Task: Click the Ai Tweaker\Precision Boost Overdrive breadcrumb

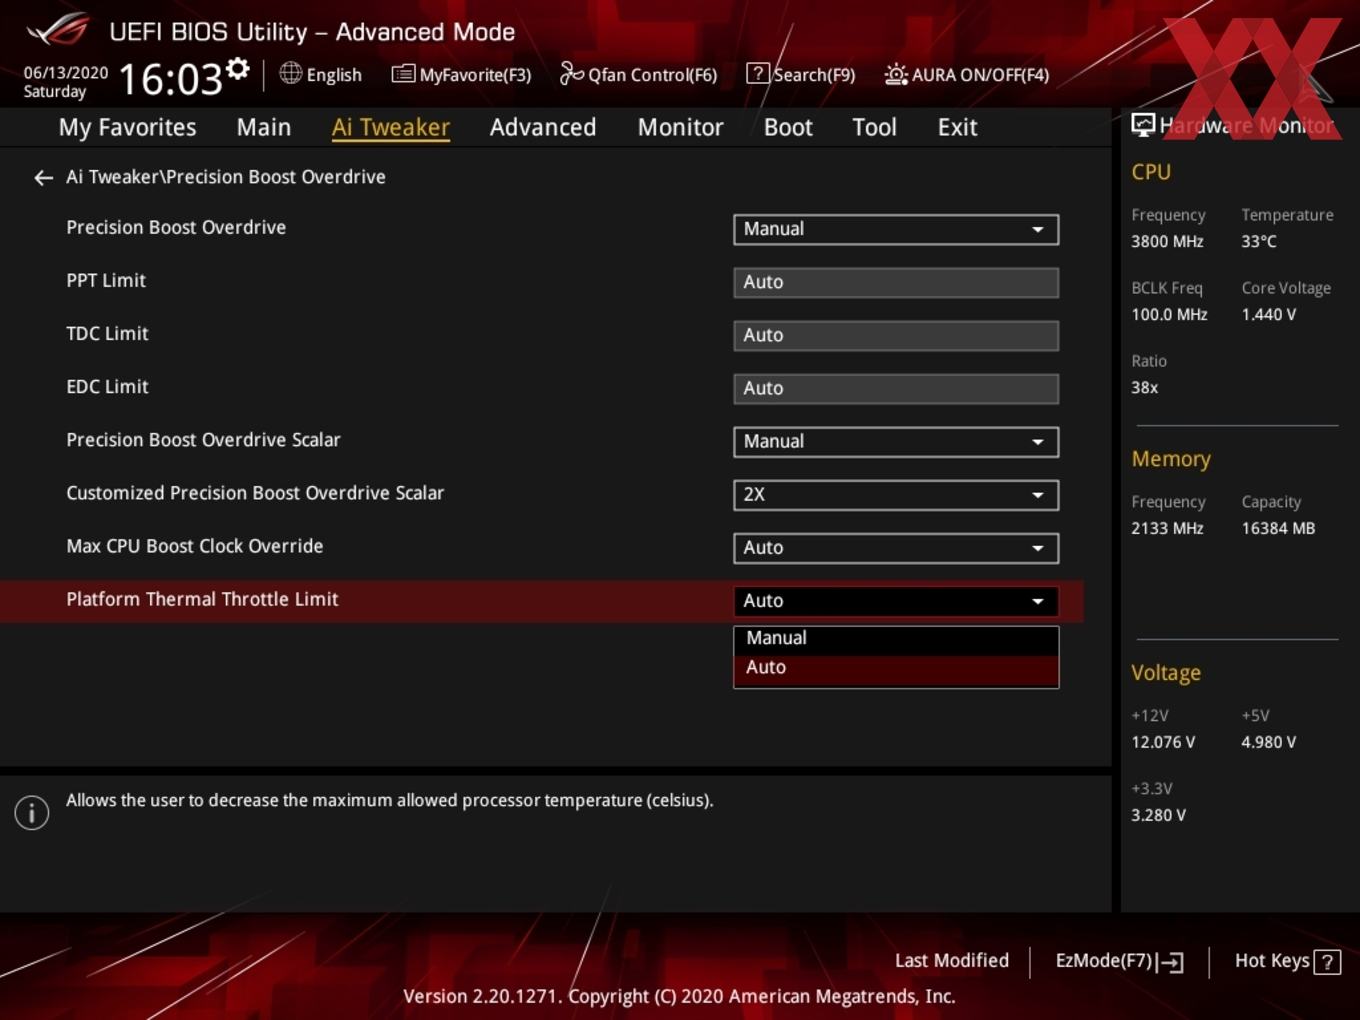Action: [226, 177]
